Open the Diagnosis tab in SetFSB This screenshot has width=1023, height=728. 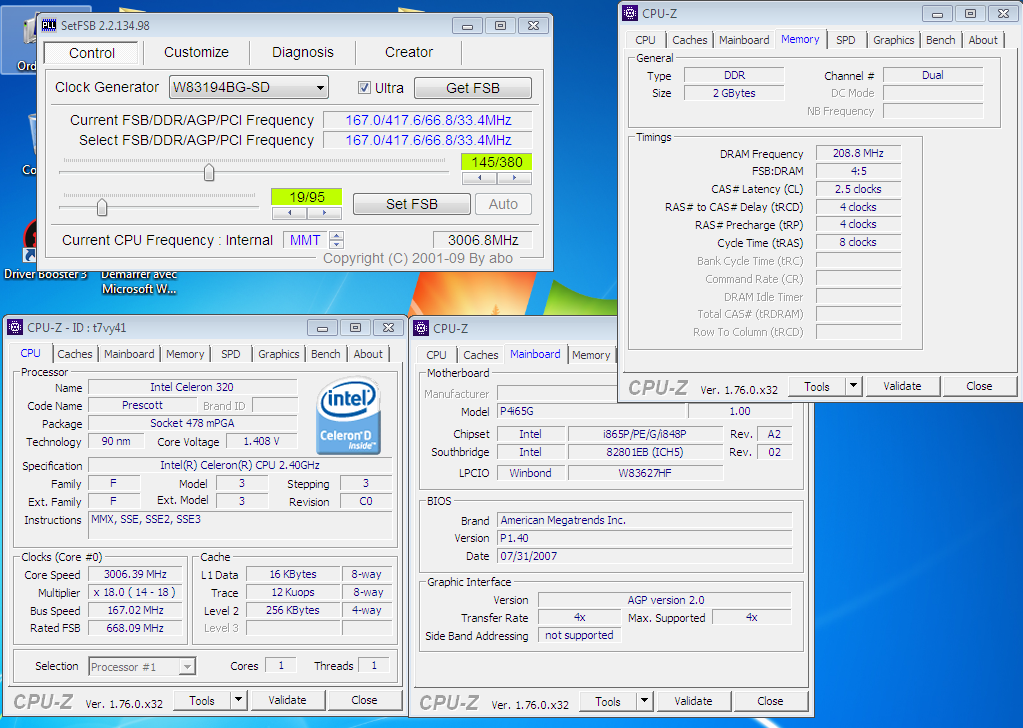coord(303,52)
